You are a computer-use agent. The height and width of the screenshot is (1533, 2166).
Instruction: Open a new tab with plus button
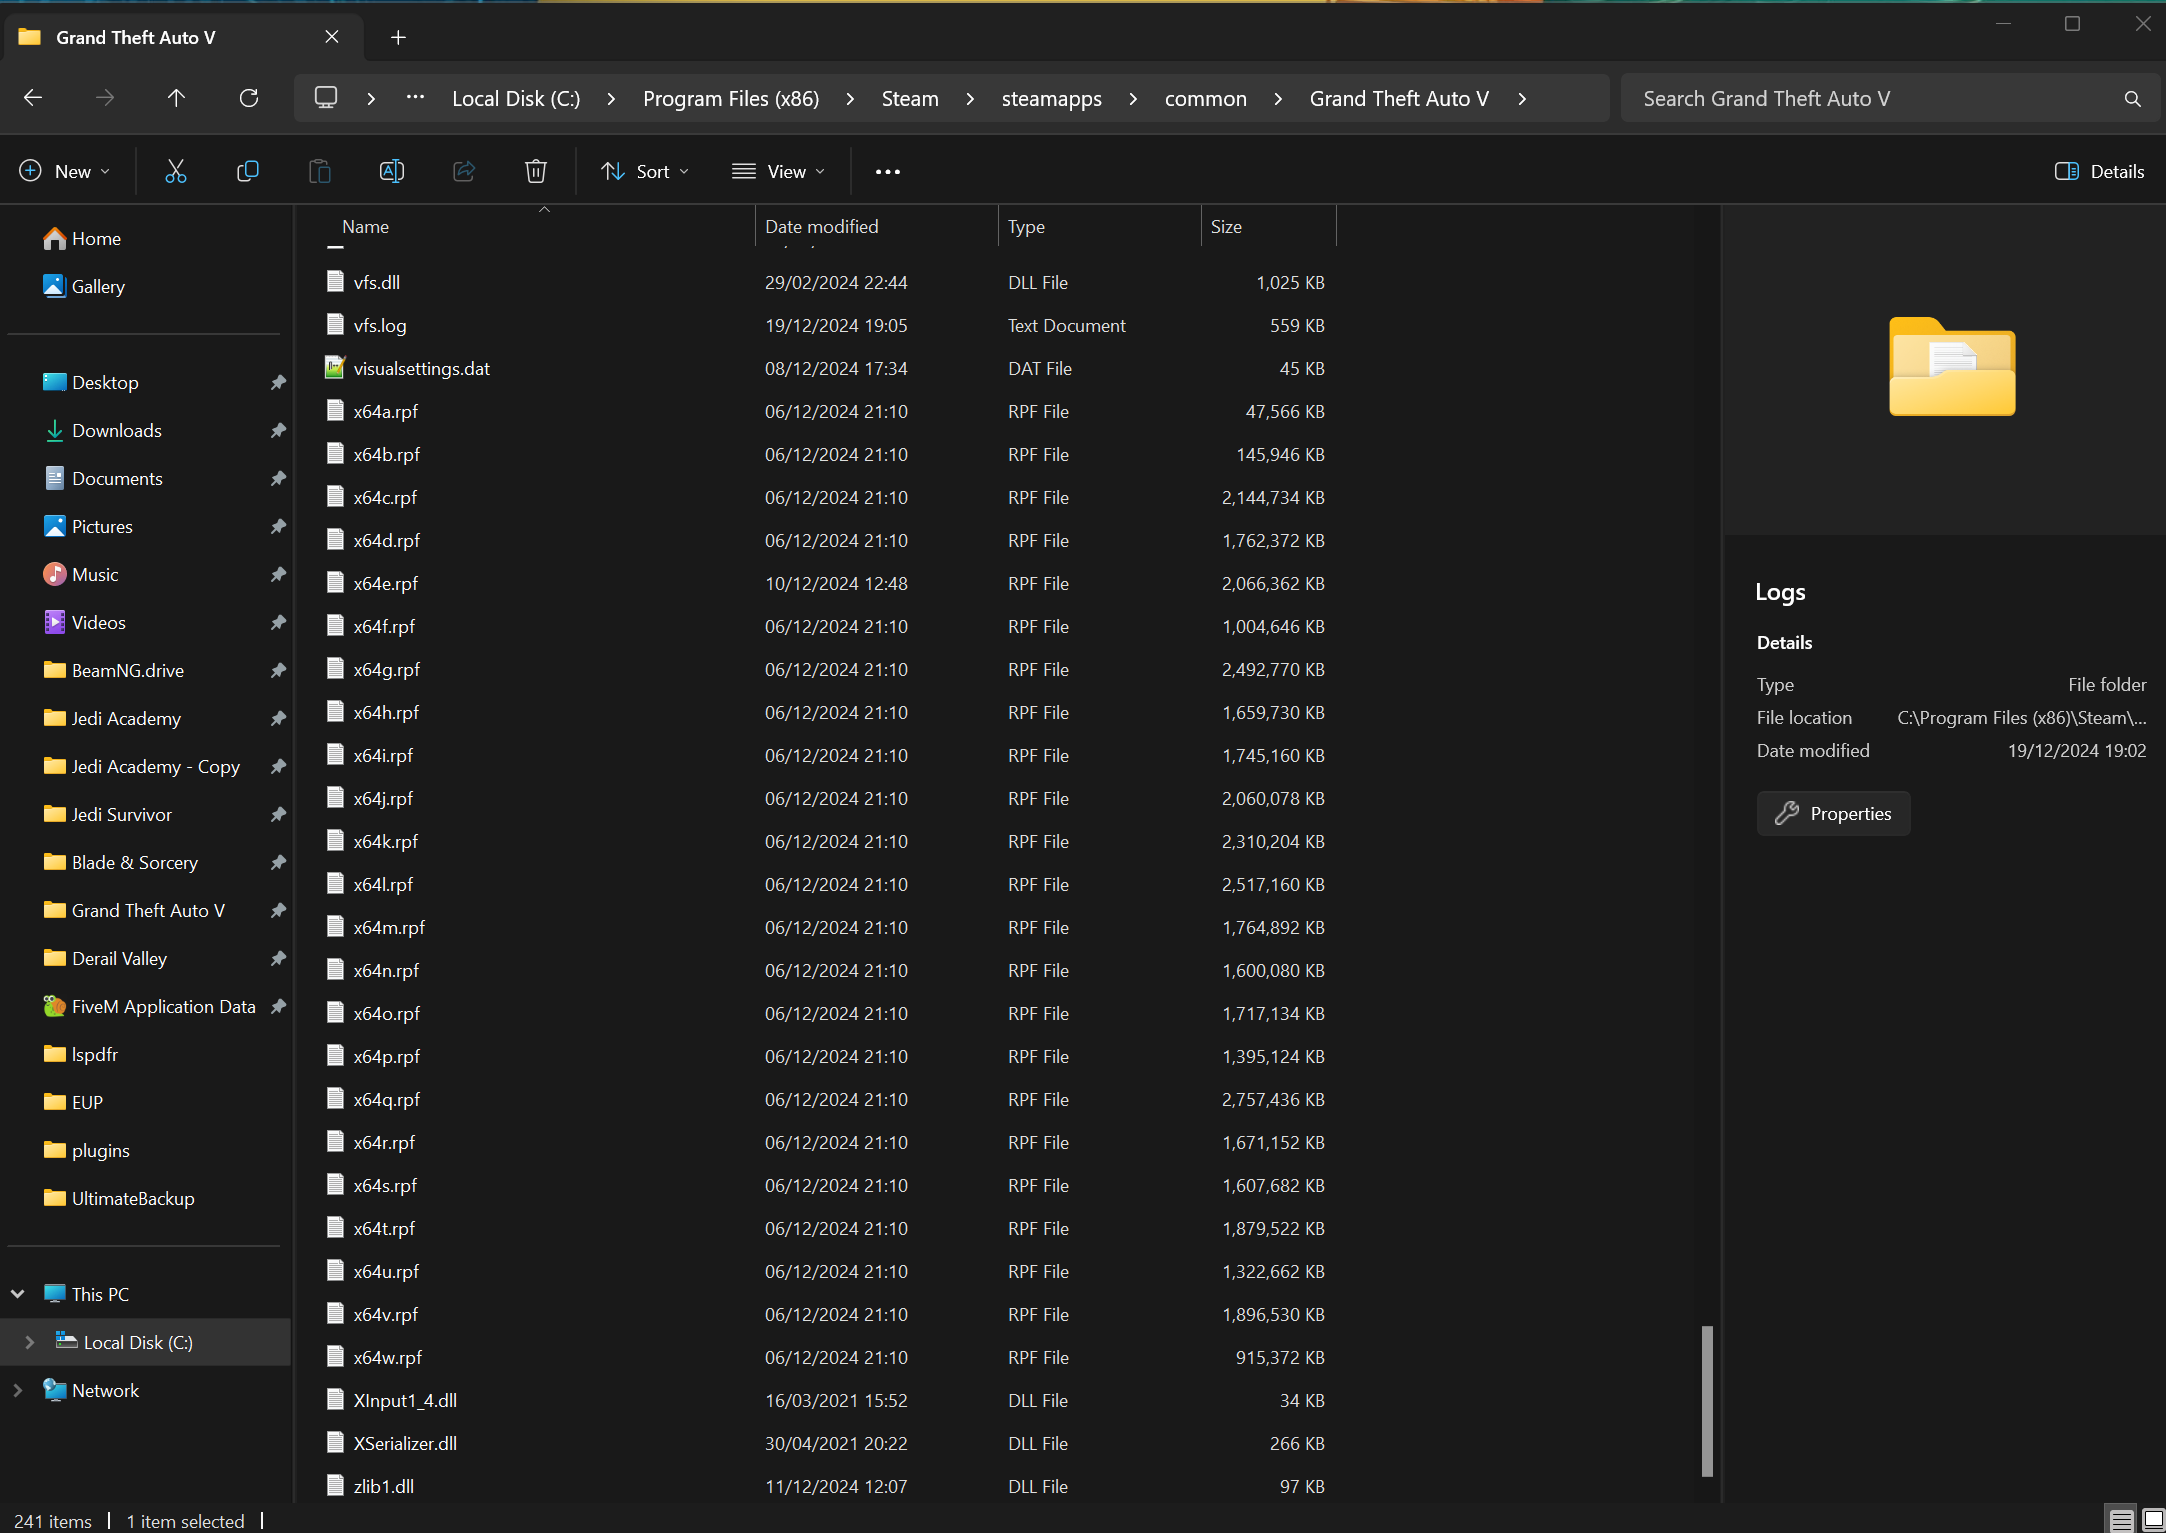click(x=398, y=37)
